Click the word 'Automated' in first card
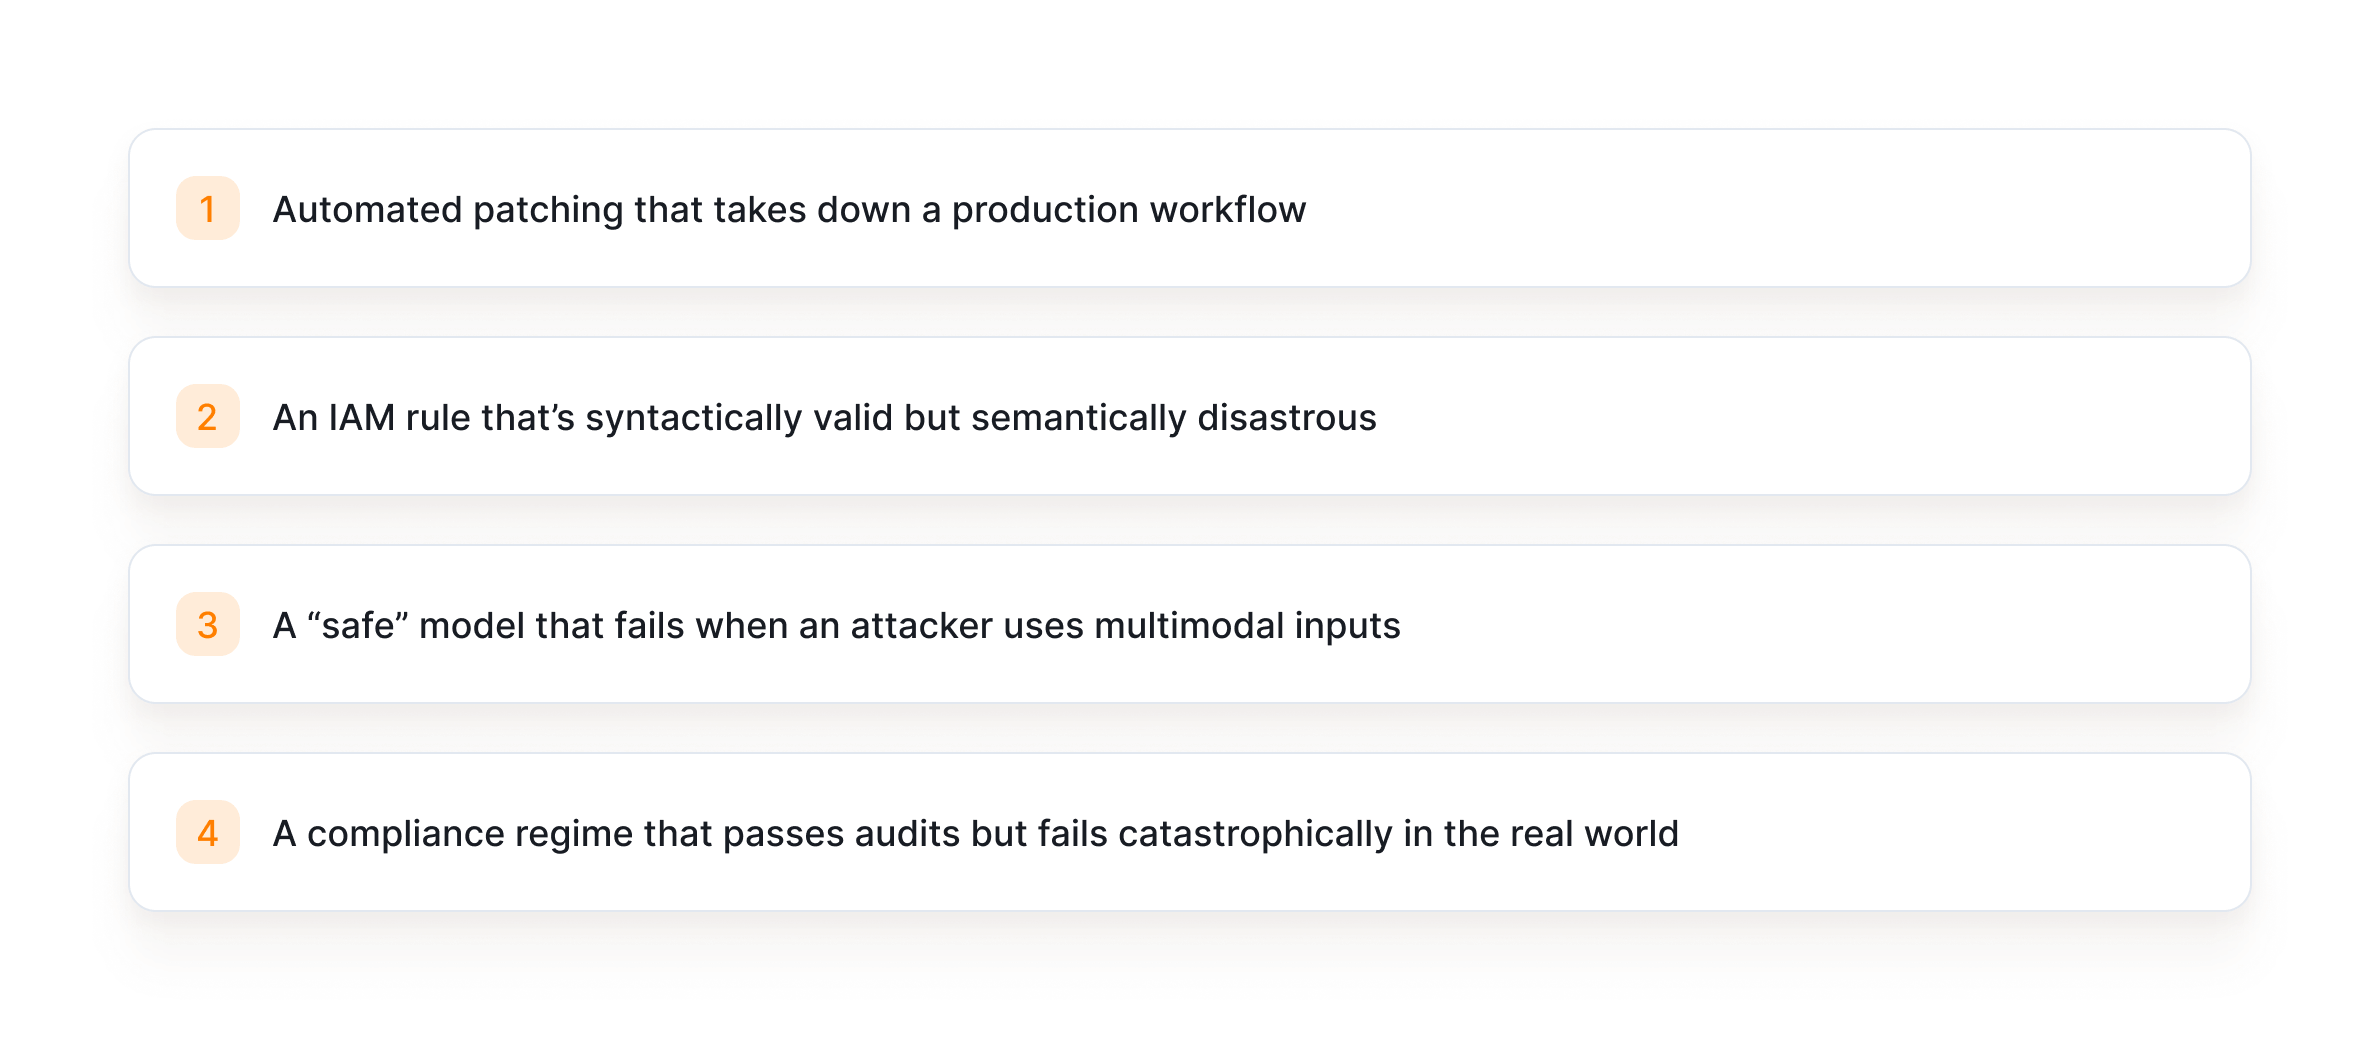The width and height of the screenshot is (2380, 1040). 368,210
